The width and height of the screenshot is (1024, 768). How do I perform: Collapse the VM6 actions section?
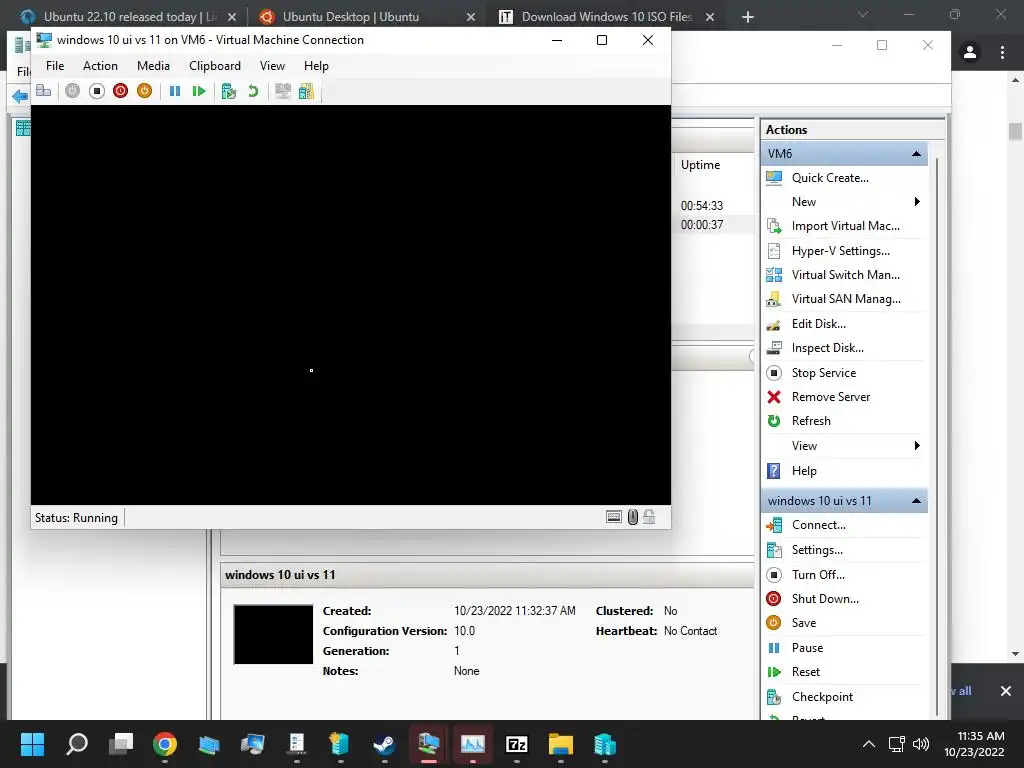tap(916, 153)
